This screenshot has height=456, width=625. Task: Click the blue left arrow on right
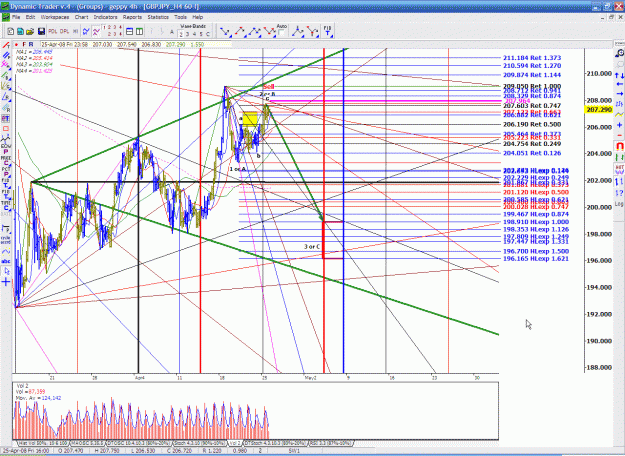coord(619,84)
